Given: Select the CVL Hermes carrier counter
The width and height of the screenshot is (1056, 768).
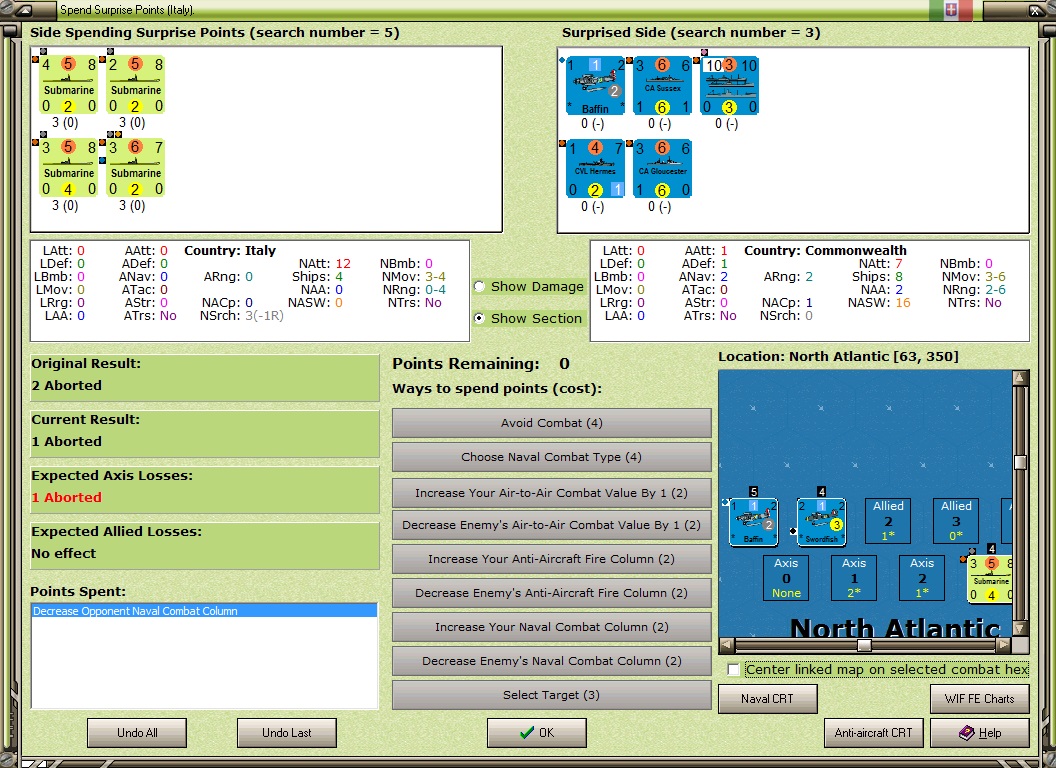Looking at the screenshot, I should 595,169.
